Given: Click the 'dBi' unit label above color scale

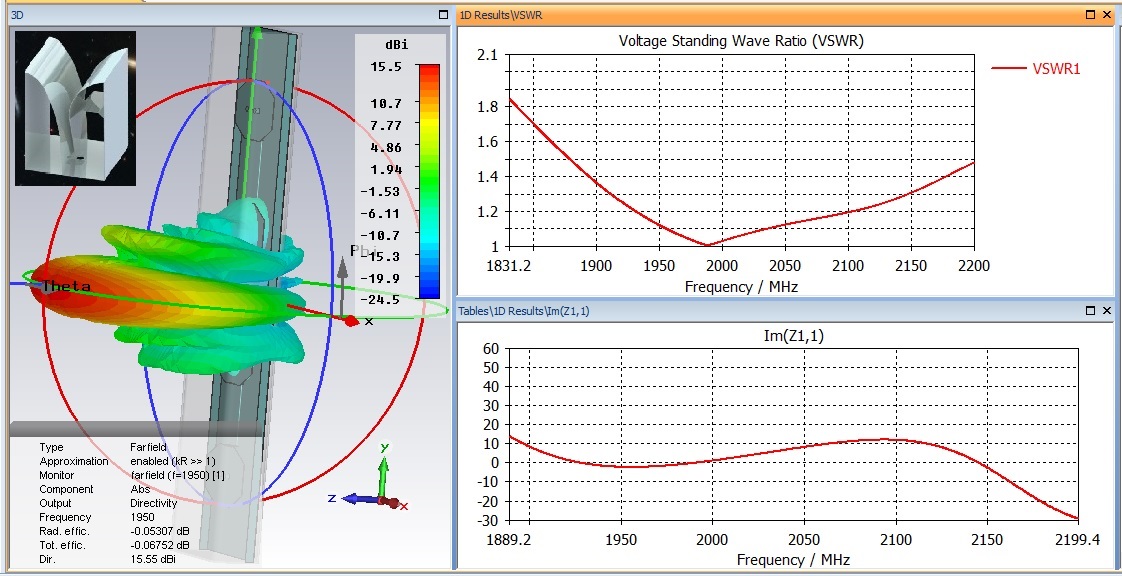Looking at the screenshot, I should pyautogui.click(x=396, y=44).
